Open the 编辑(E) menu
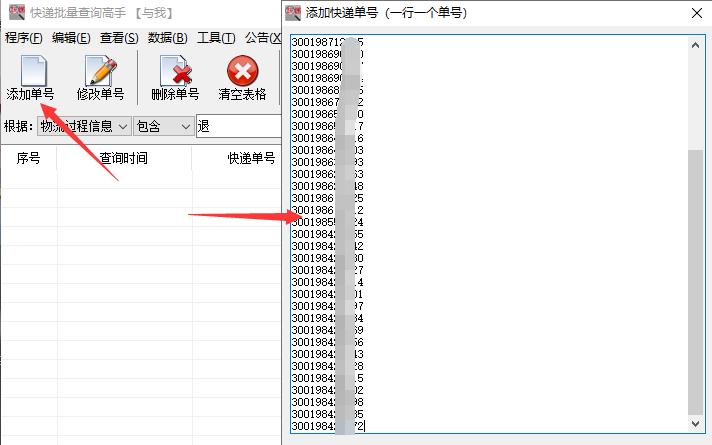 71,38
